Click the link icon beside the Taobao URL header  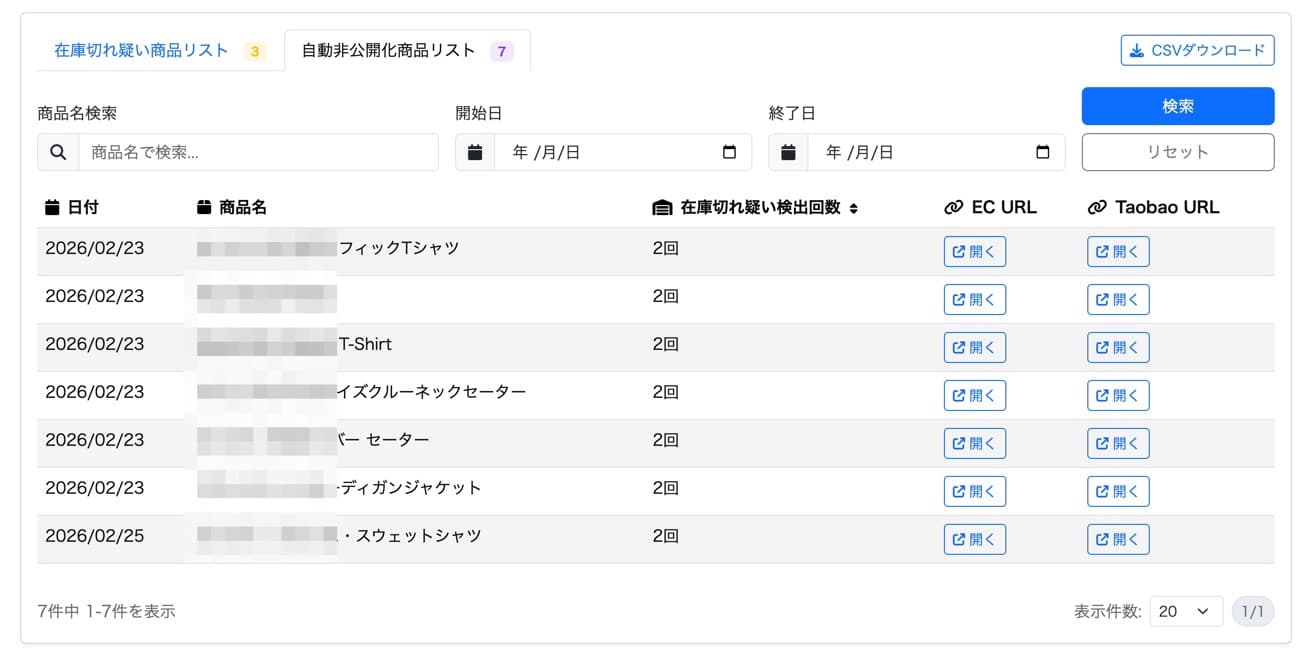[x=1095, y=207]
